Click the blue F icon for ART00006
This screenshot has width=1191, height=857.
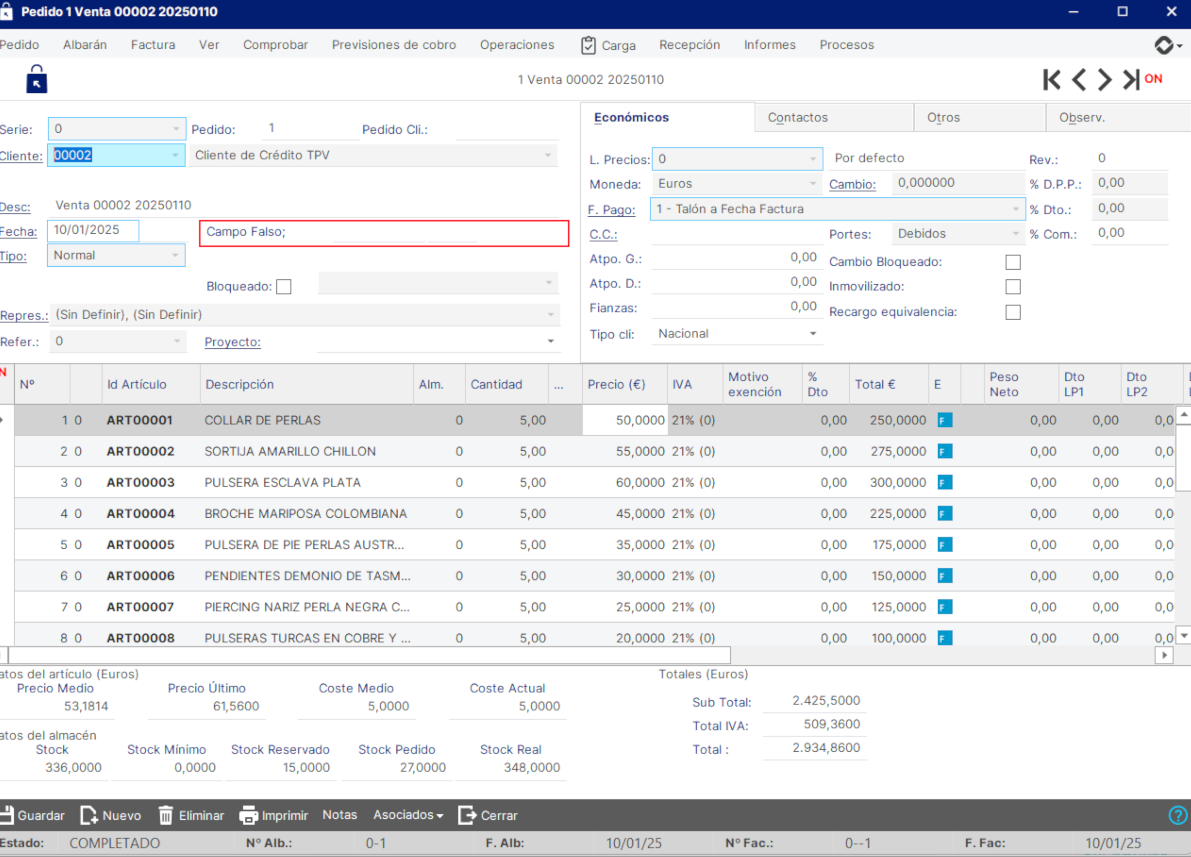pos(945,576)
